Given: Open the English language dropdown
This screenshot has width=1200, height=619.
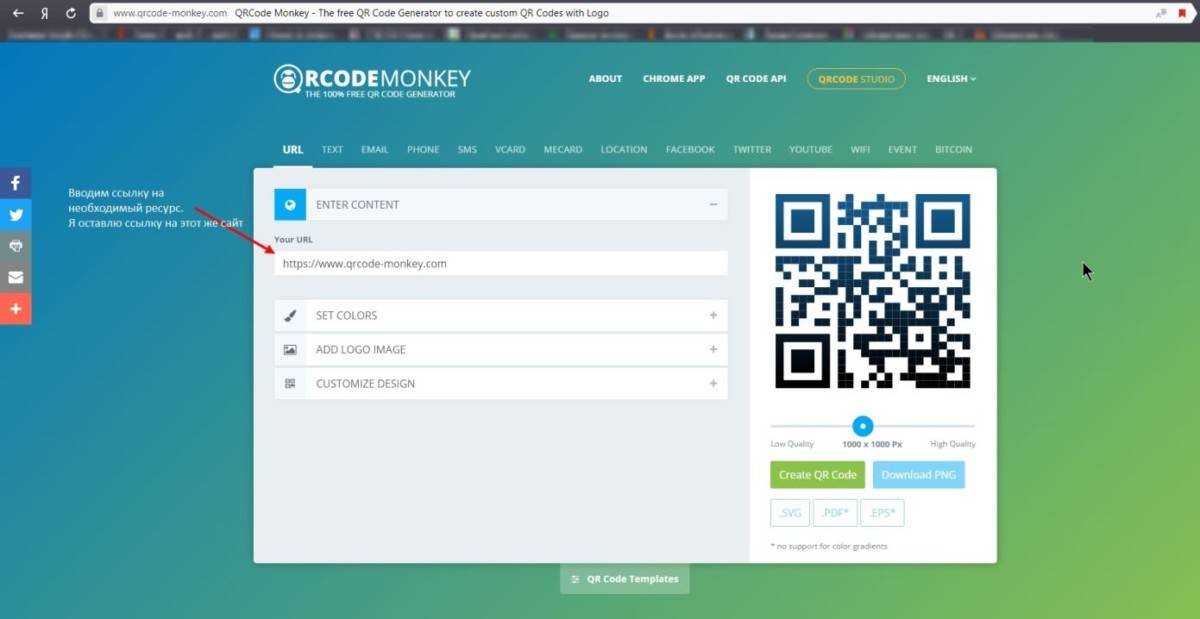Looking at the screenshot, I should (951, 79).
